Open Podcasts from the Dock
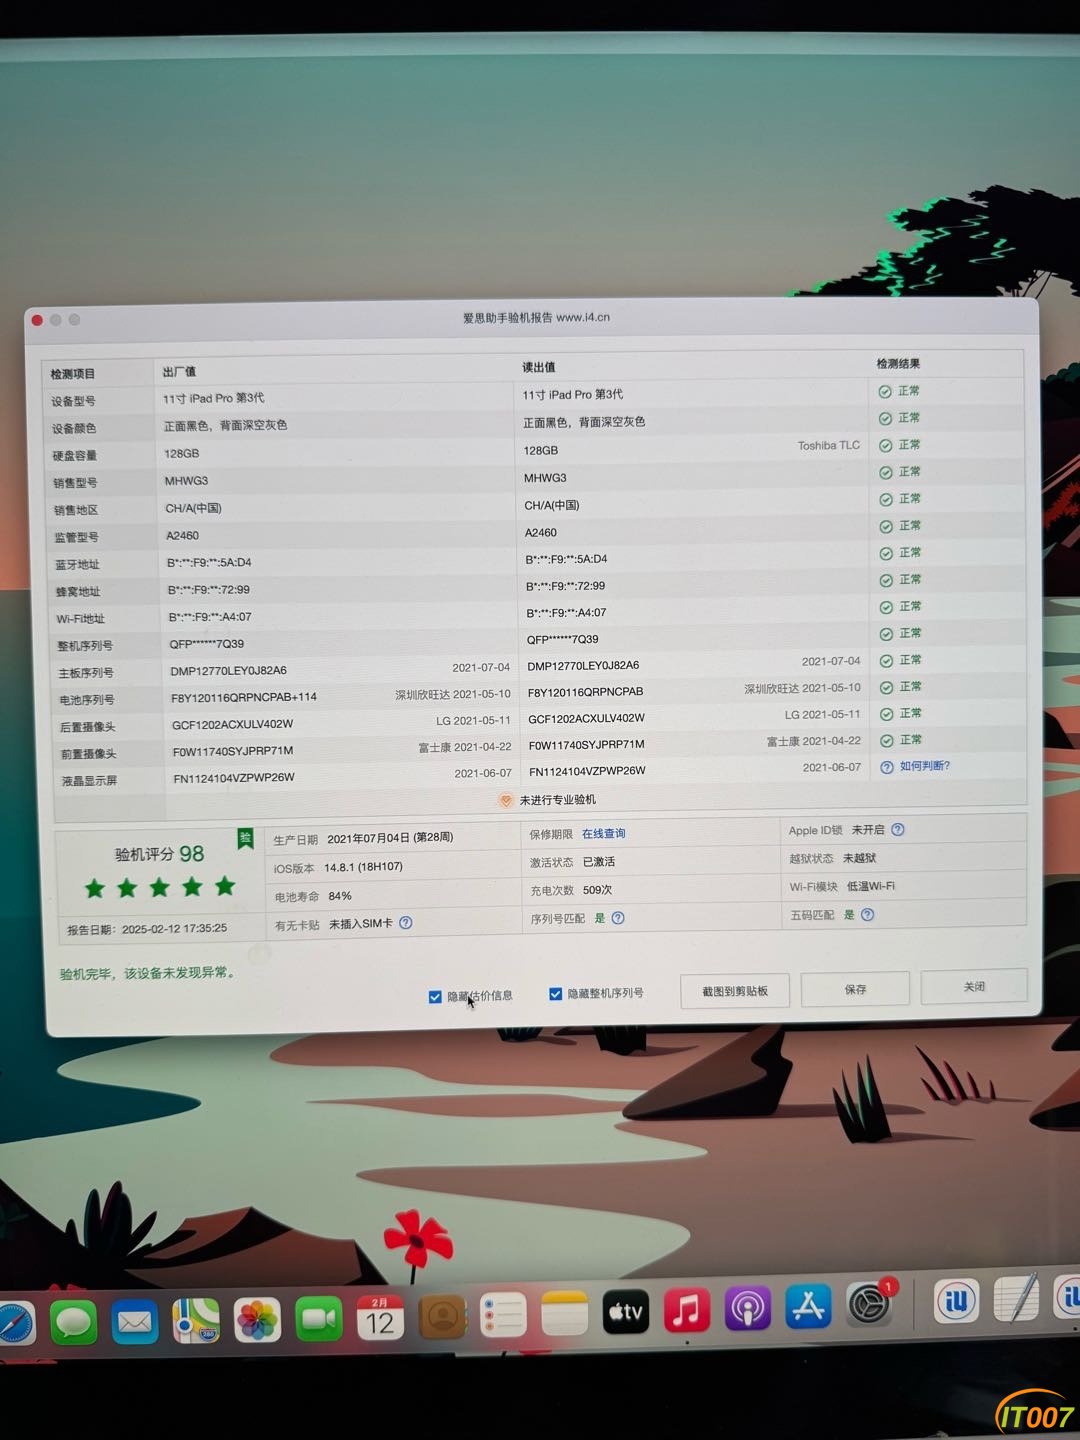Screen dimensions: 1080x1440 coord(748,1307)
